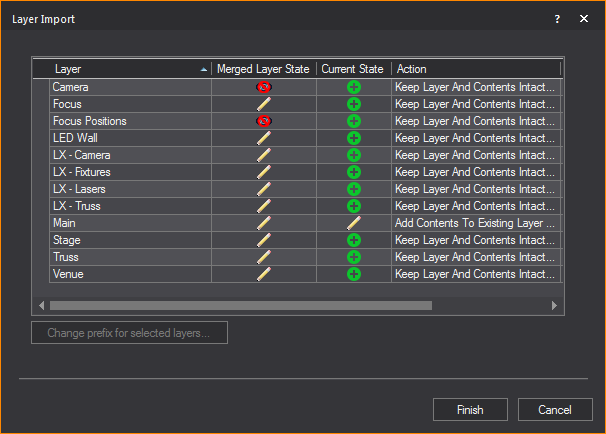Screen dimensions: 606x434
Task: Open Action cell for Camera layer
Action: coord(475,87)
